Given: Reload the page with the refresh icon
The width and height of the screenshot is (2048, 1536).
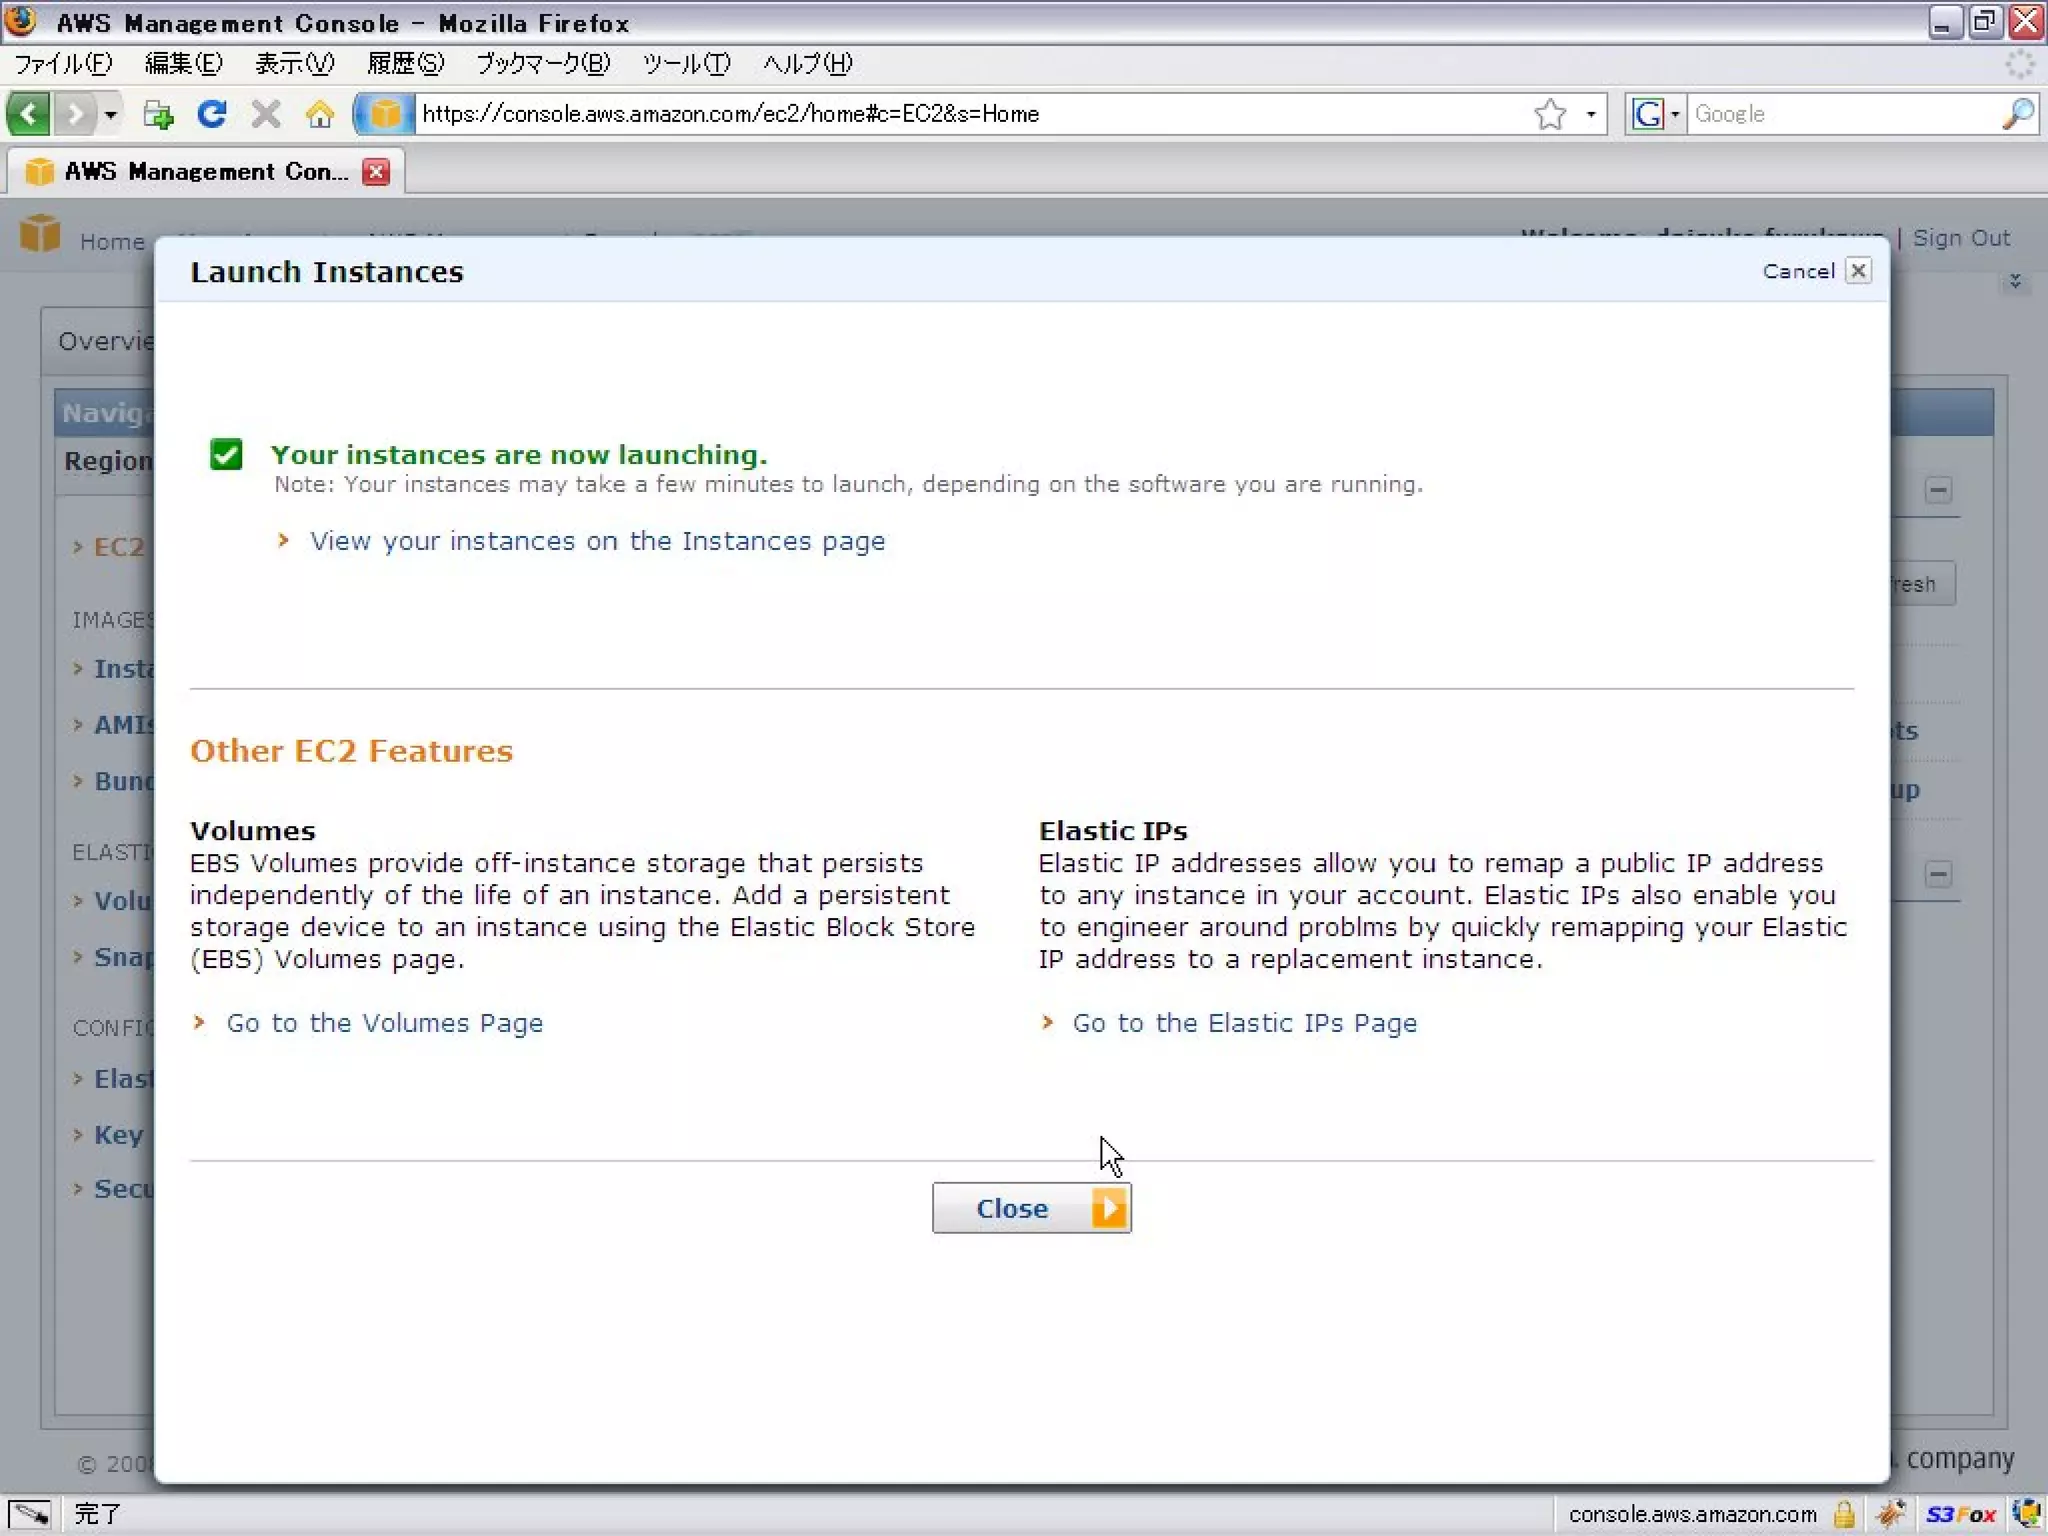Looking at the screenshot, I should (211, 114).
